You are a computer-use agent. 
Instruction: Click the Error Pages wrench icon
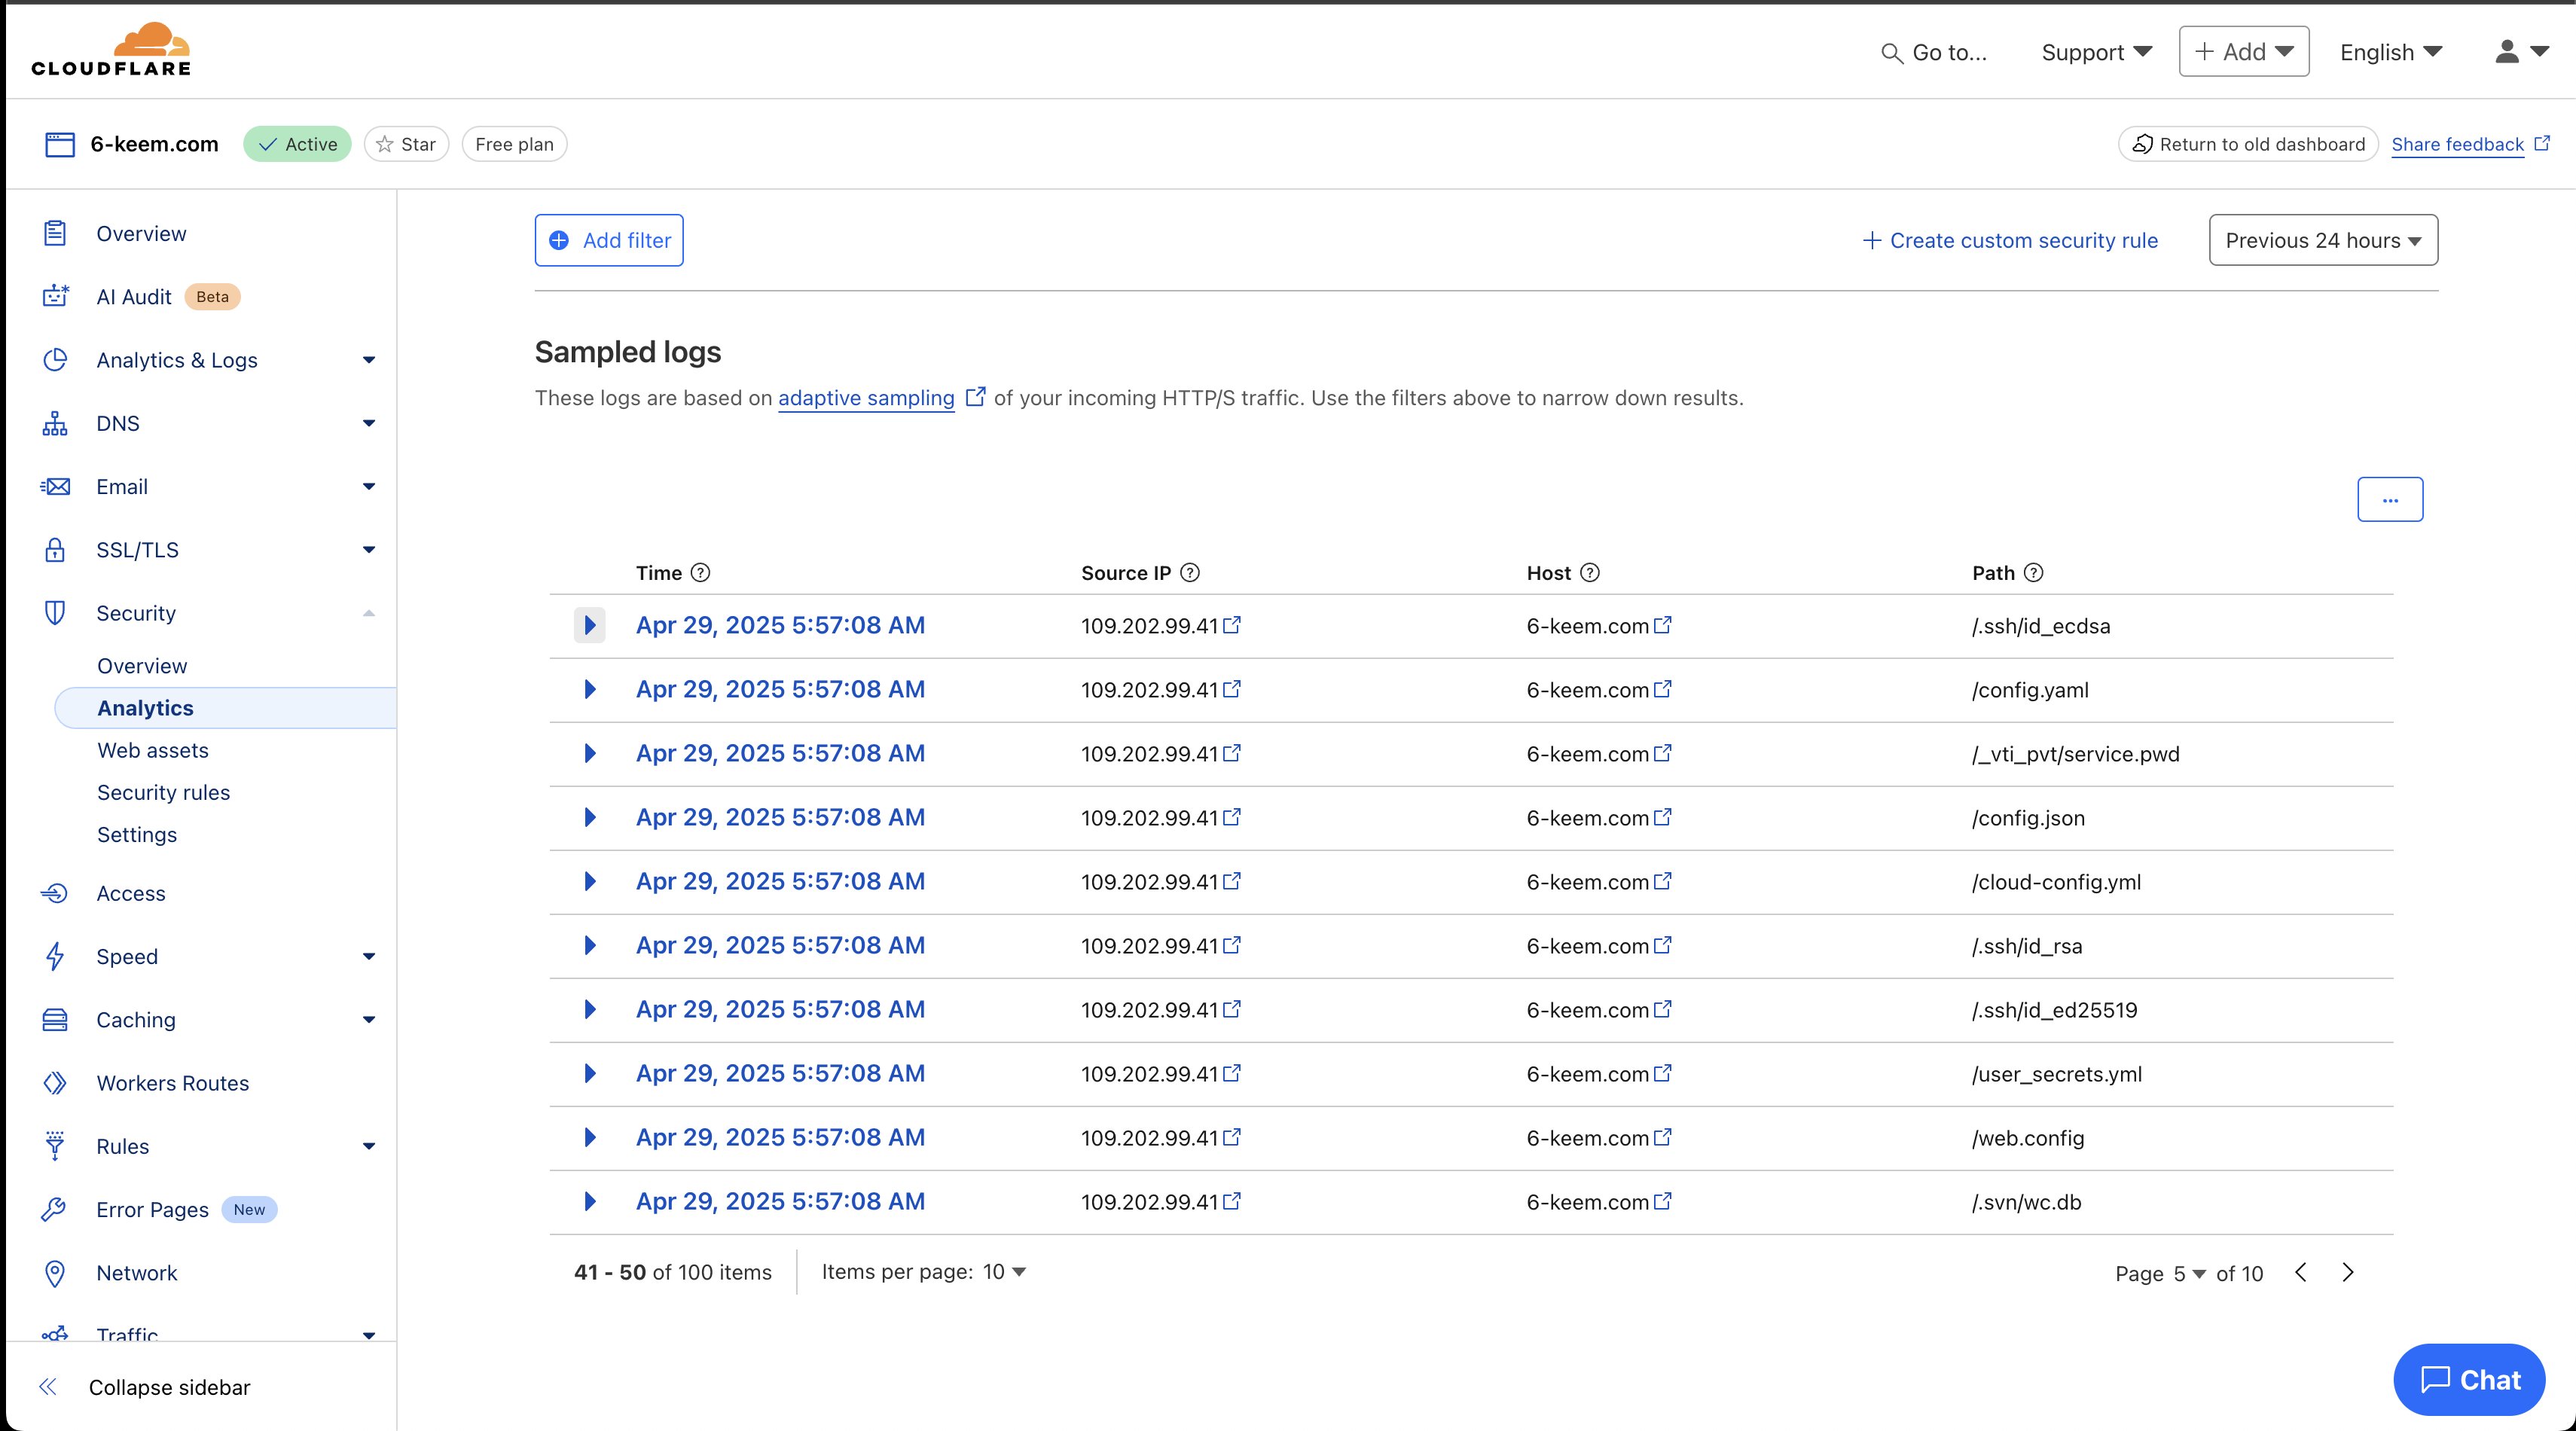tap(55, 1209)
